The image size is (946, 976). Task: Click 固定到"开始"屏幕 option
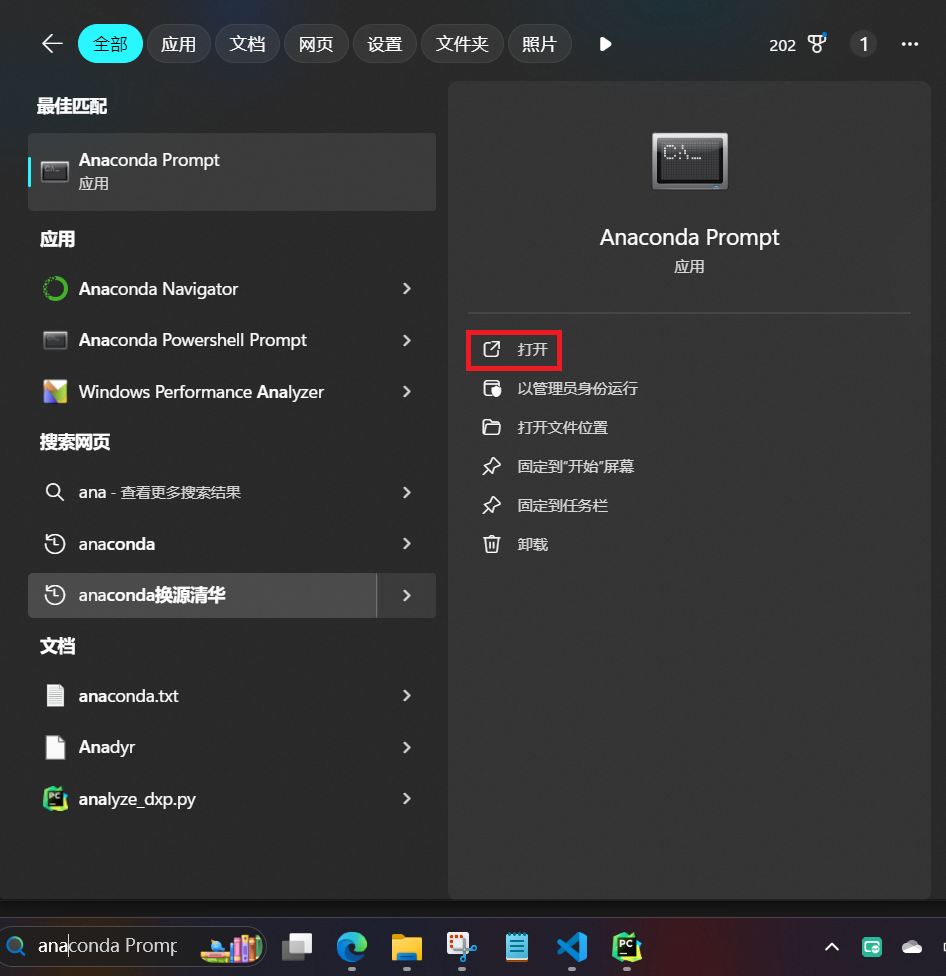558,466
